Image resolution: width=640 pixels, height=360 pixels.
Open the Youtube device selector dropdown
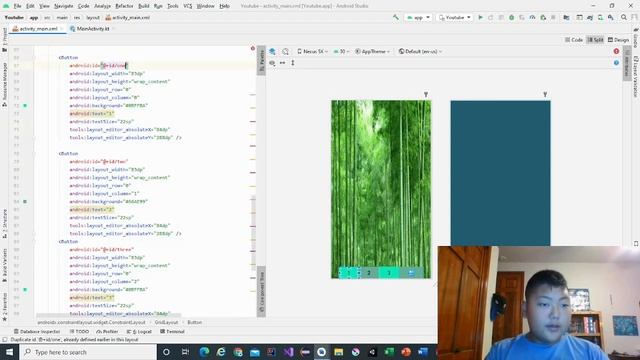[454, 18]
